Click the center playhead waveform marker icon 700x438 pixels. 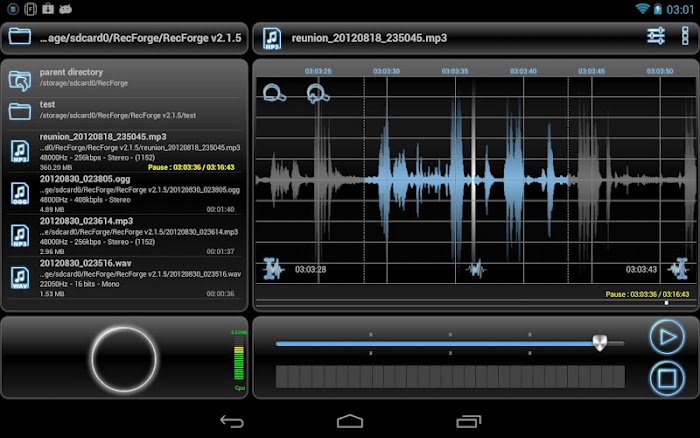point(476,269)
